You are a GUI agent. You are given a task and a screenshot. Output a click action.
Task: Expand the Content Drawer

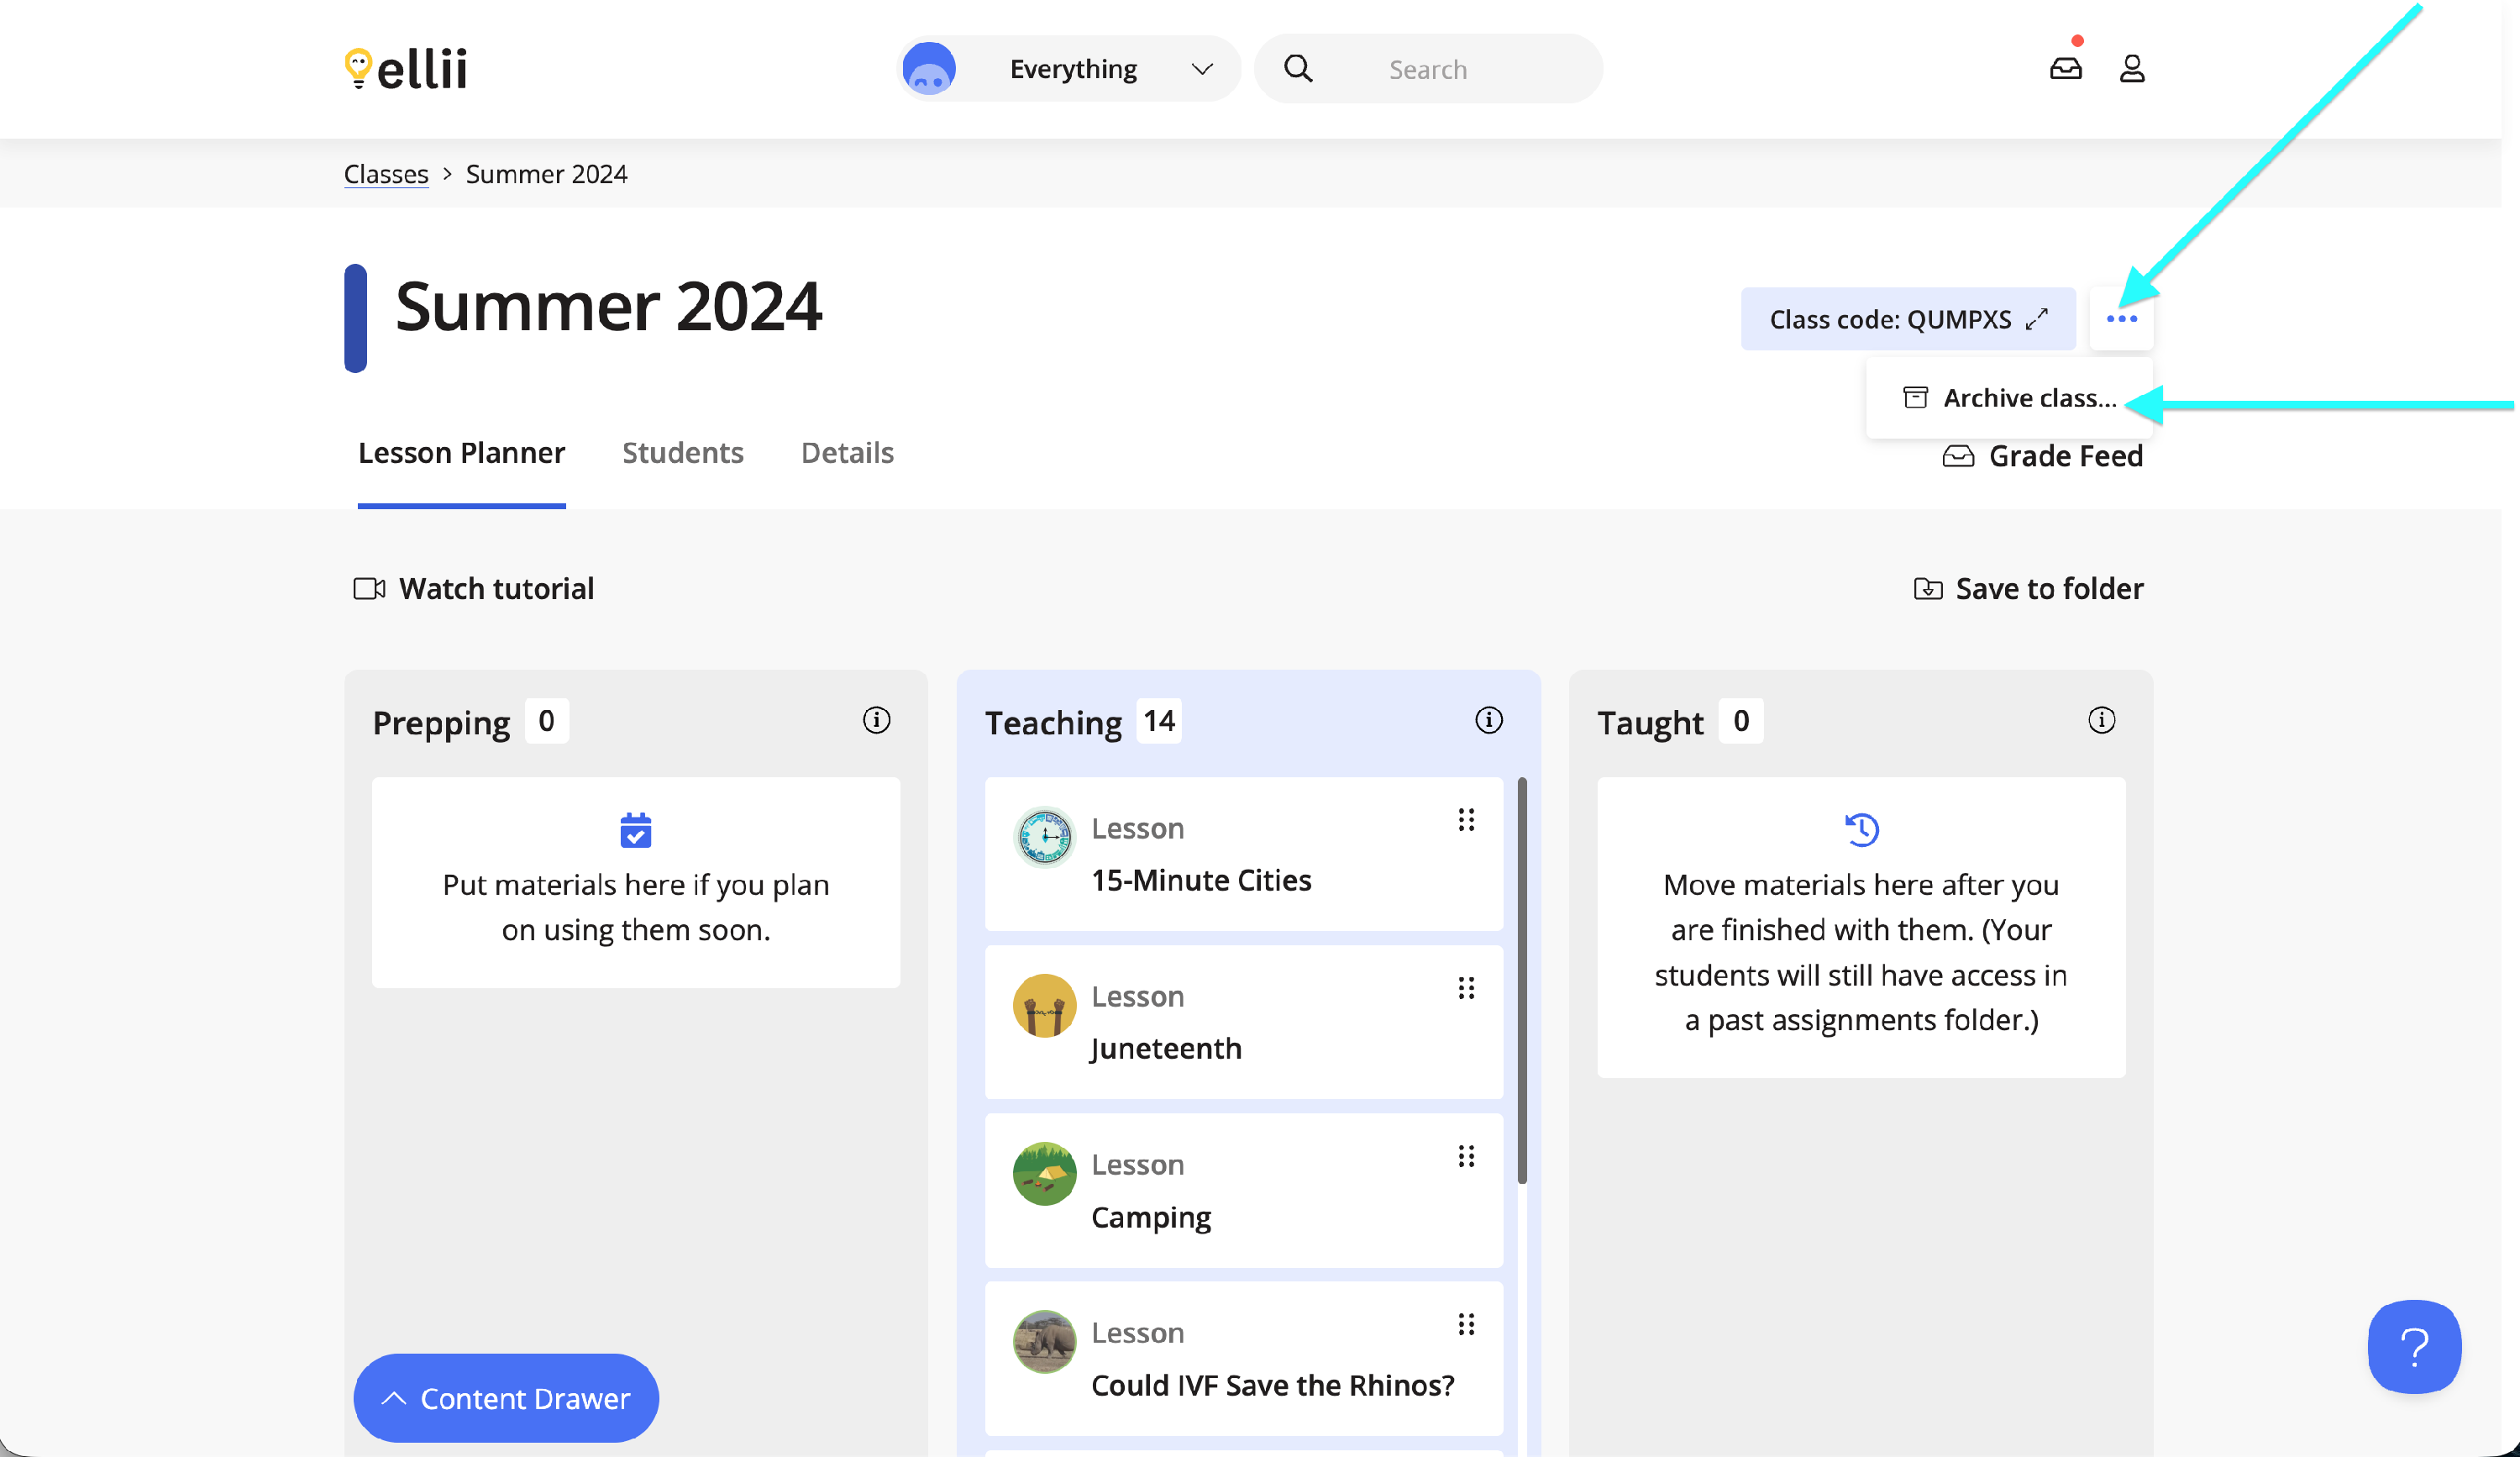[x=506, y=1397]
